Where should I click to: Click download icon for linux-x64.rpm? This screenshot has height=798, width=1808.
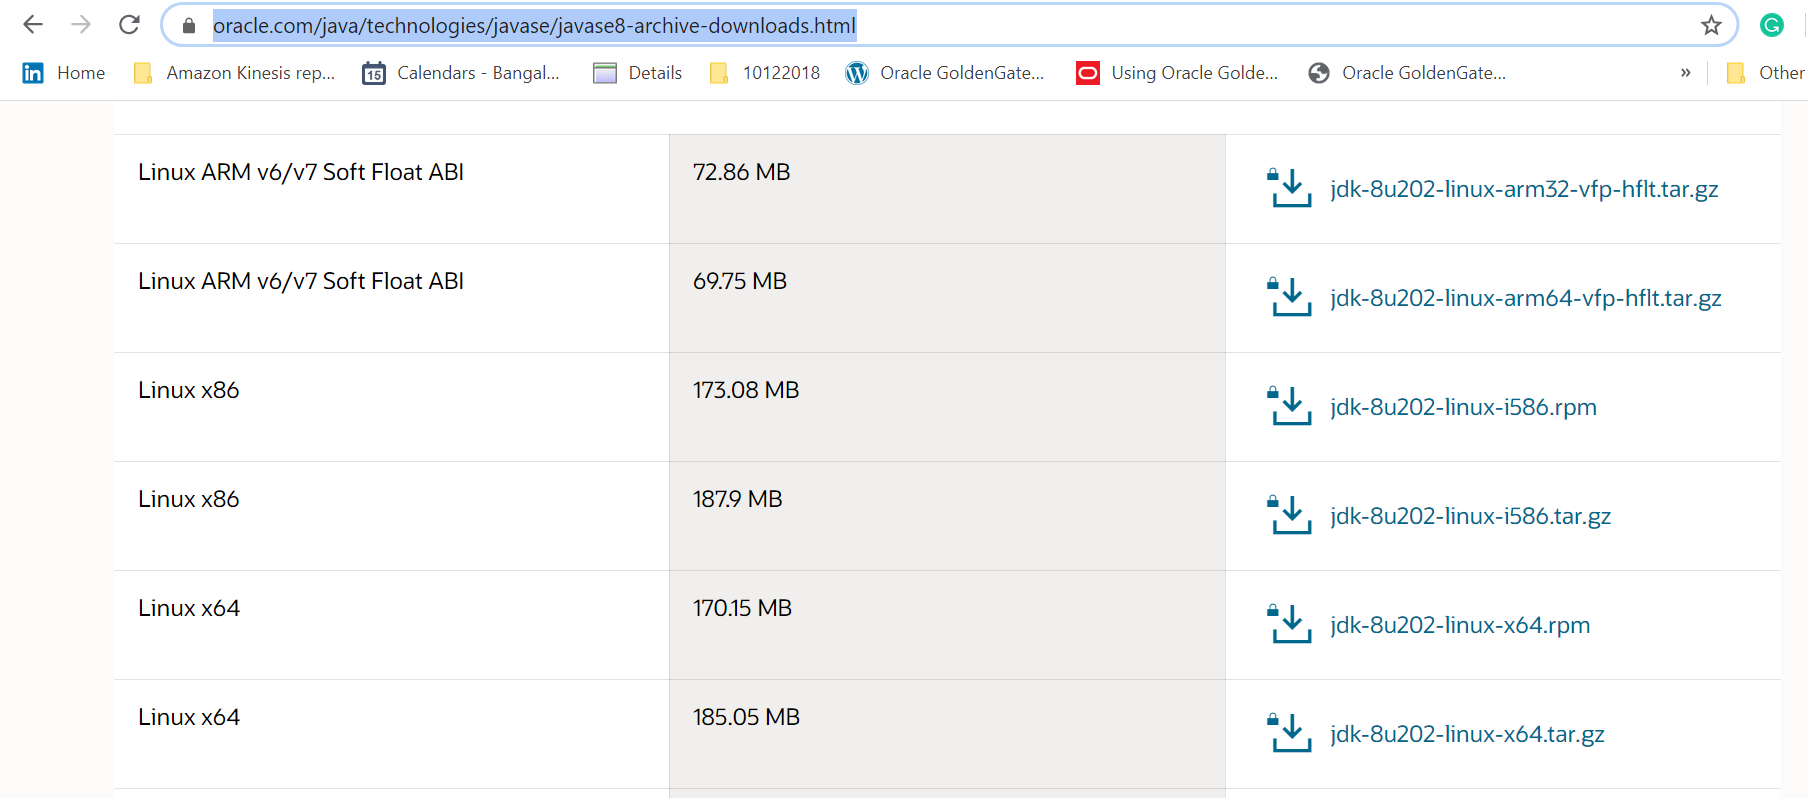(1290, 624)
